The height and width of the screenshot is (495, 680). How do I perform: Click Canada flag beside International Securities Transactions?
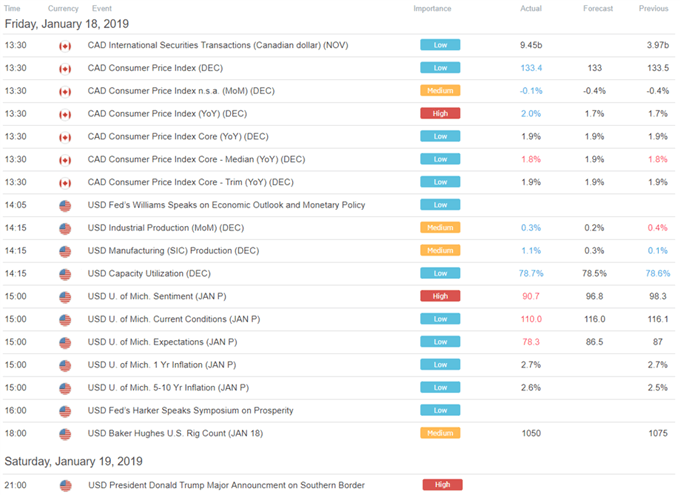pyautogui.click(x=66, y=45)
